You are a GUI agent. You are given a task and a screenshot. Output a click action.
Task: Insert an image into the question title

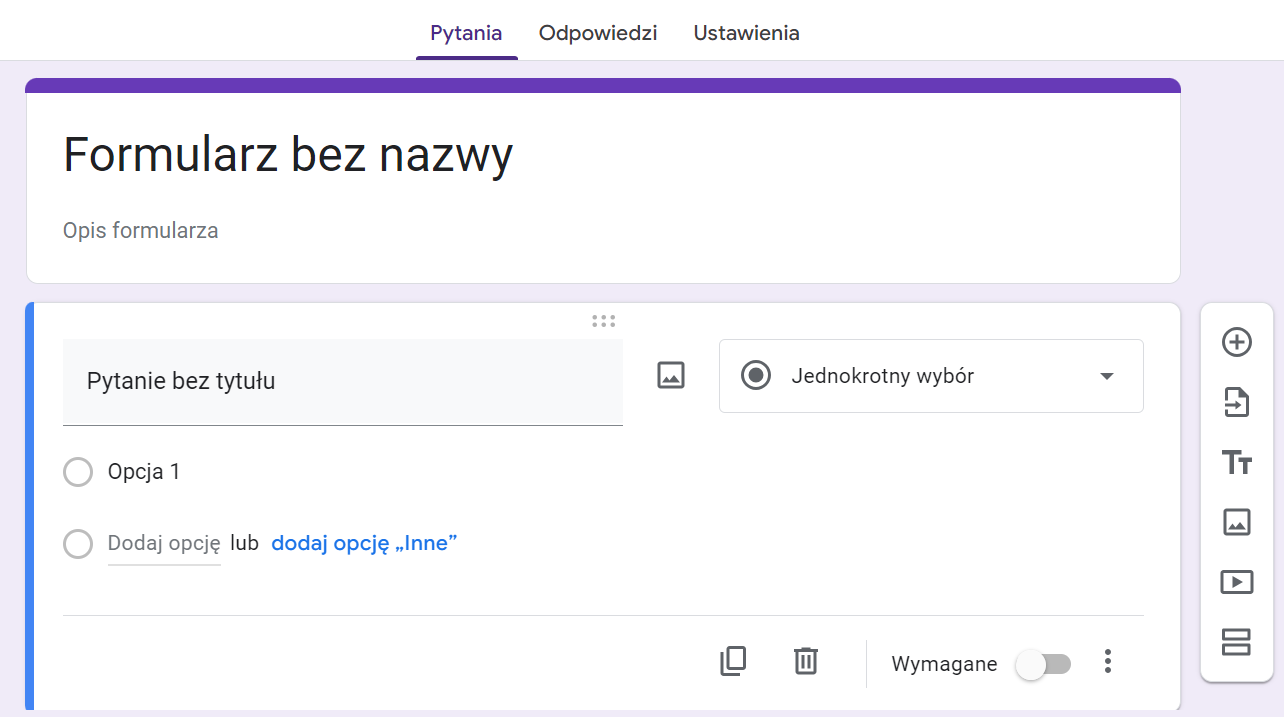coord(670,375)
